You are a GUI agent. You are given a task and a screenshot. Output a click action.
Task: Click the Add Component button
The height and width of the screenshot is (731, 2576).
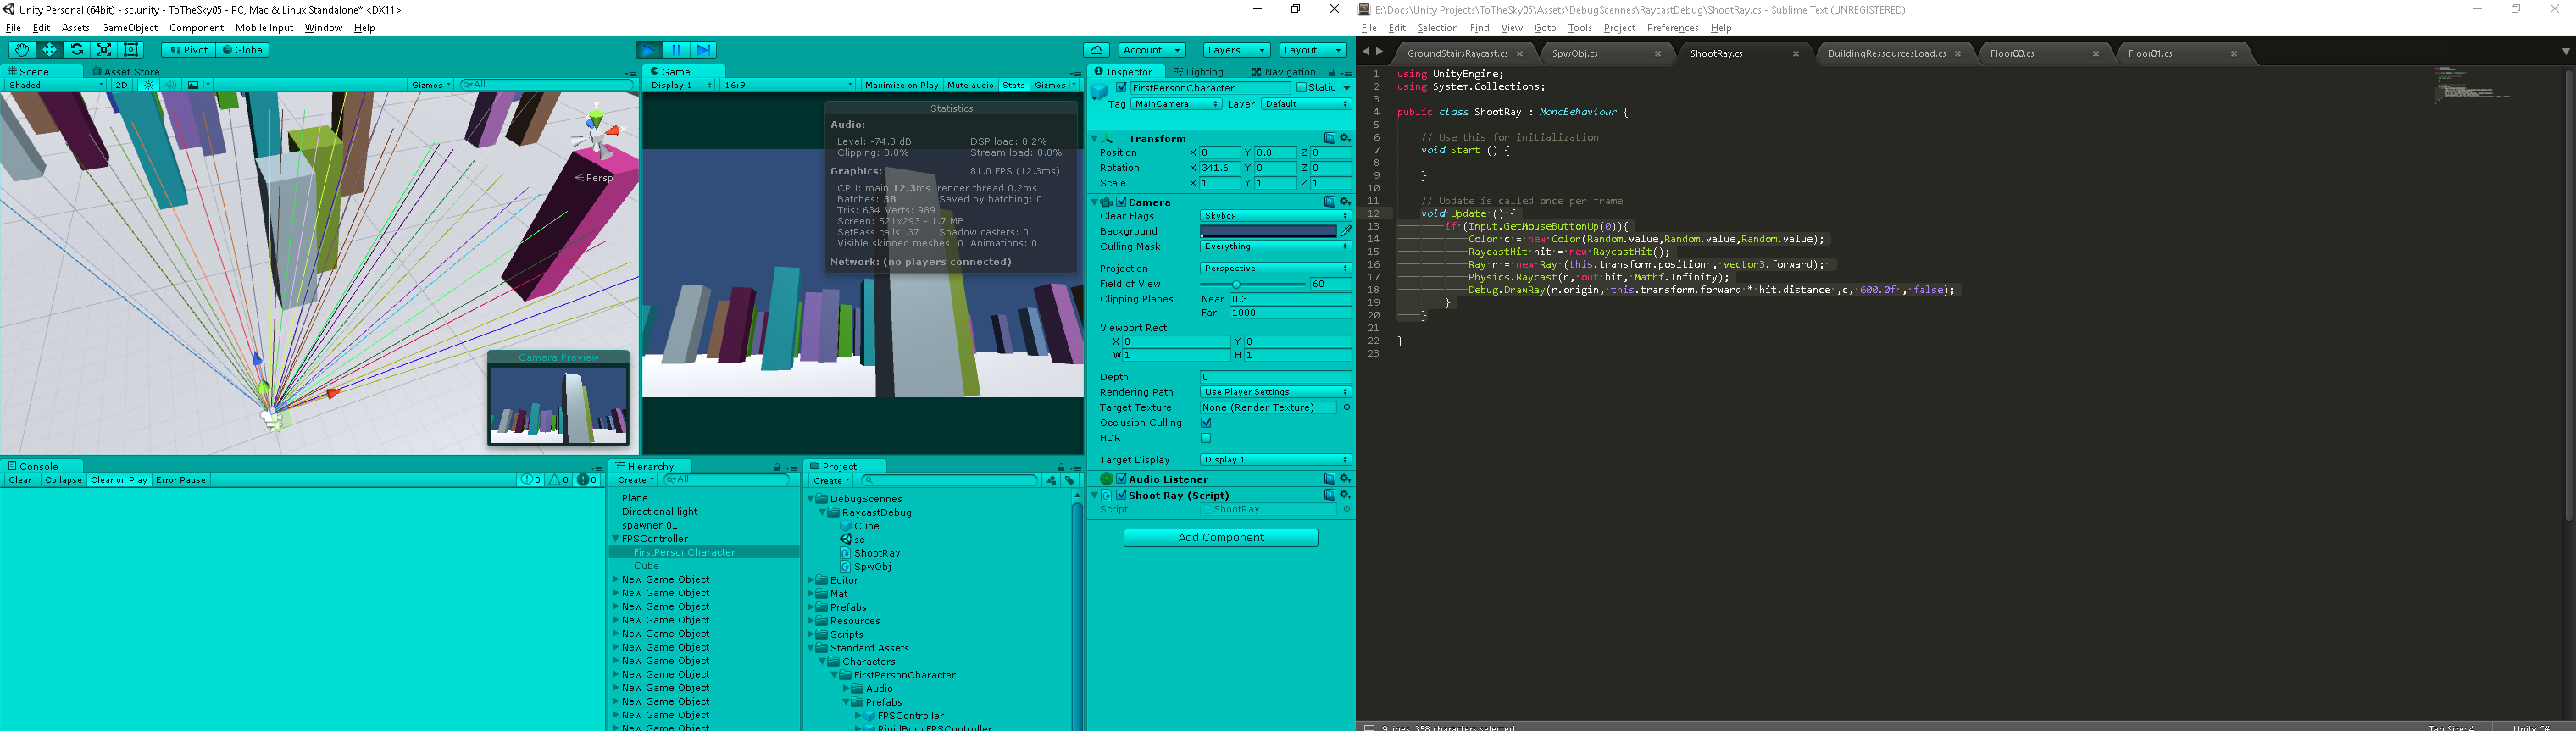[1220, 538]
